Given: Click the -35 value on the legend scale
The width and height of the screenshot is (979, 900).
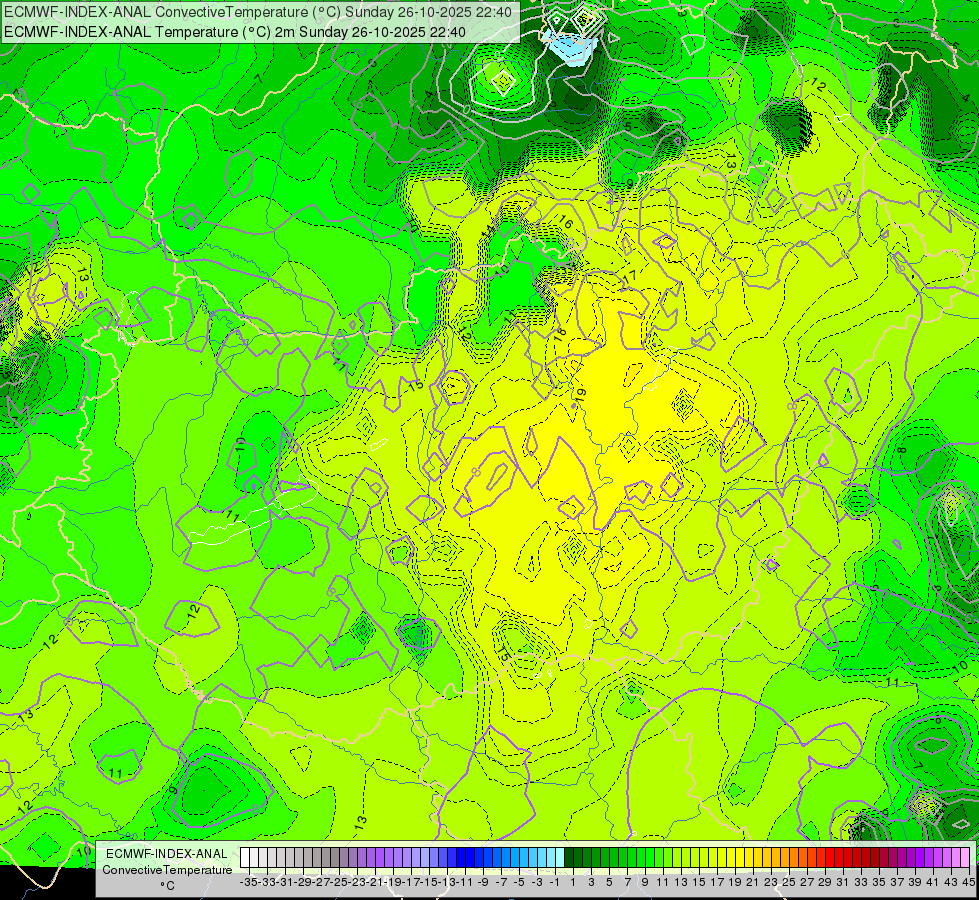Looking at the screenshot, I should [248, 882].
